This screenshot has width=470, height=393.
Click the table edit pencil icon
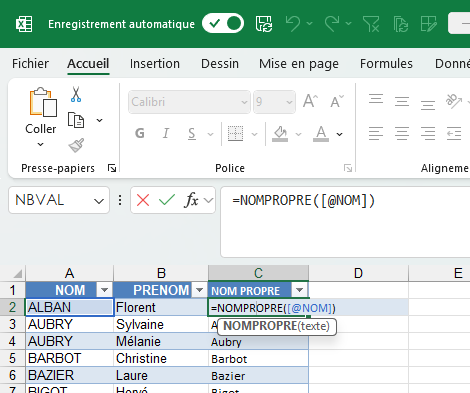pyautogui.click(x=428, y=24)
